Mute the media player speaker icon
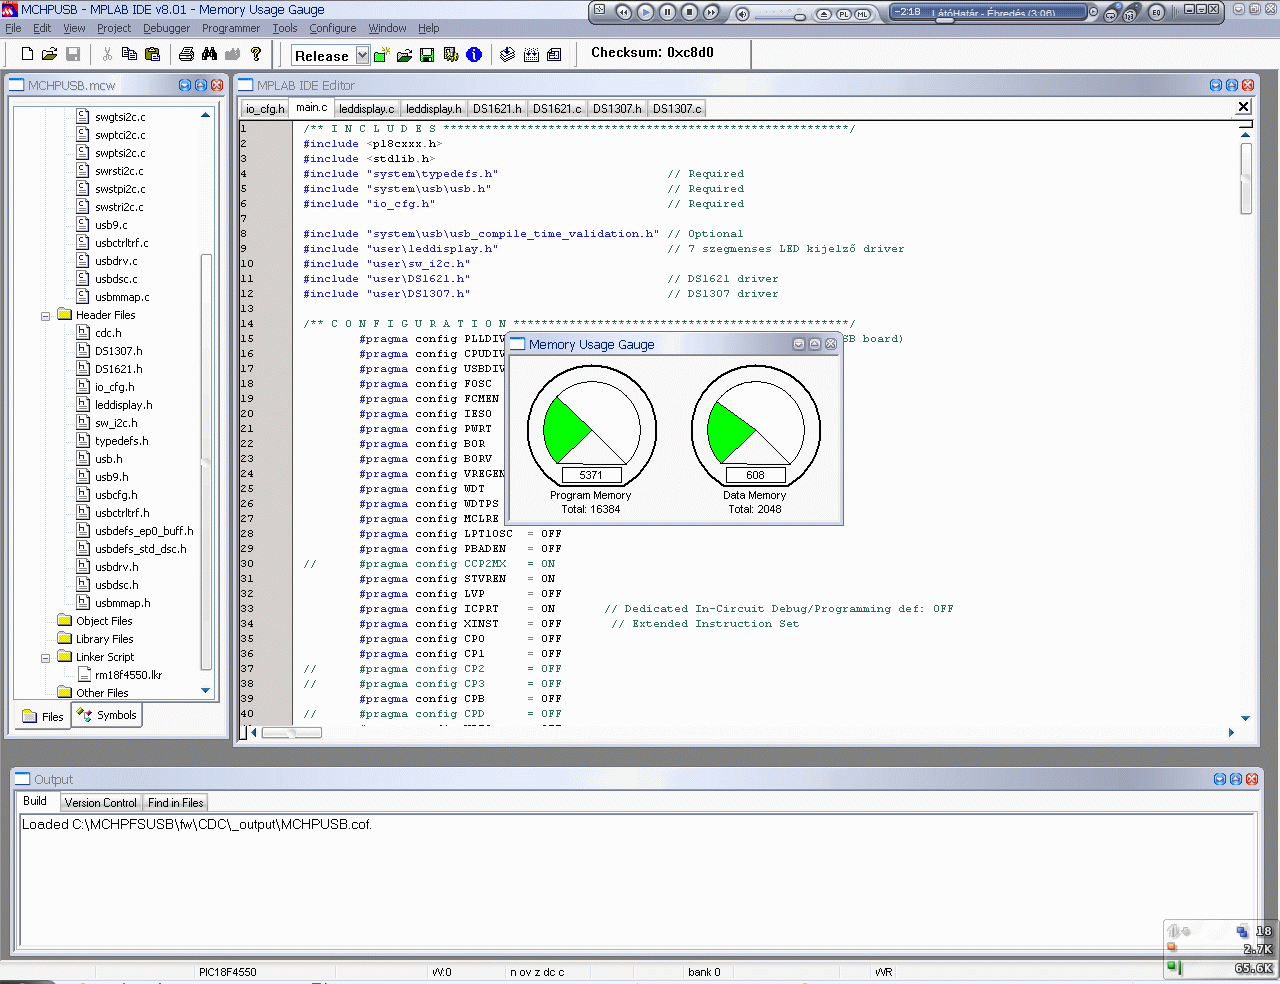The height and width of the screenshot is (984, 1280). (x=742, y=14)
